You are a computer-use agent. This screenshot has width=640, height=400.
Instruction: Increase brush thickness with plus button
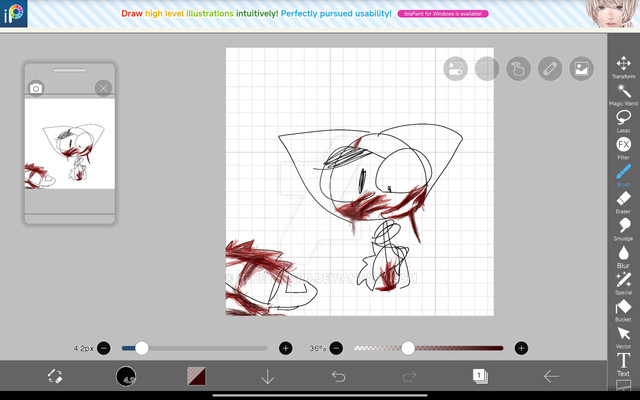[x=286, y=348]
